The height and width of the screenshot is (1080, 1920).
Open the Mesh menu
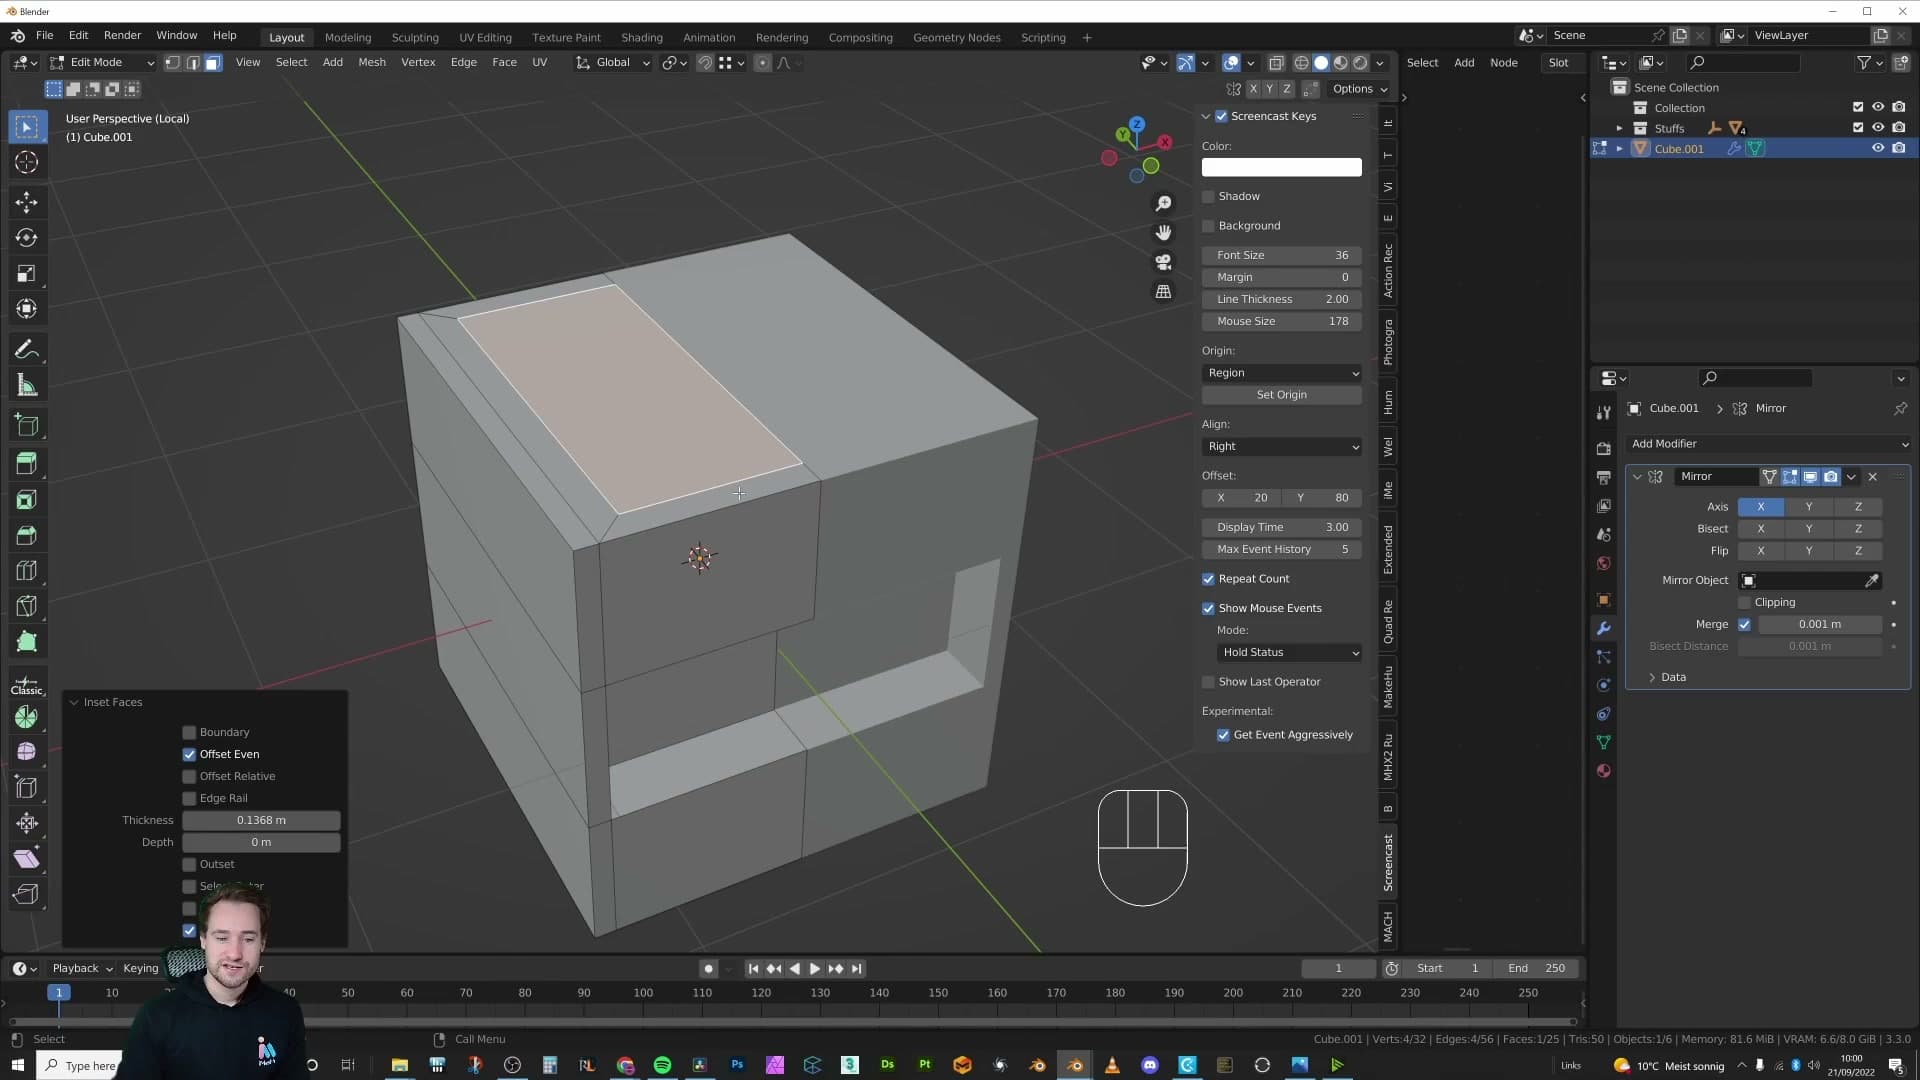pyautogui.click(x=372, y=62)
